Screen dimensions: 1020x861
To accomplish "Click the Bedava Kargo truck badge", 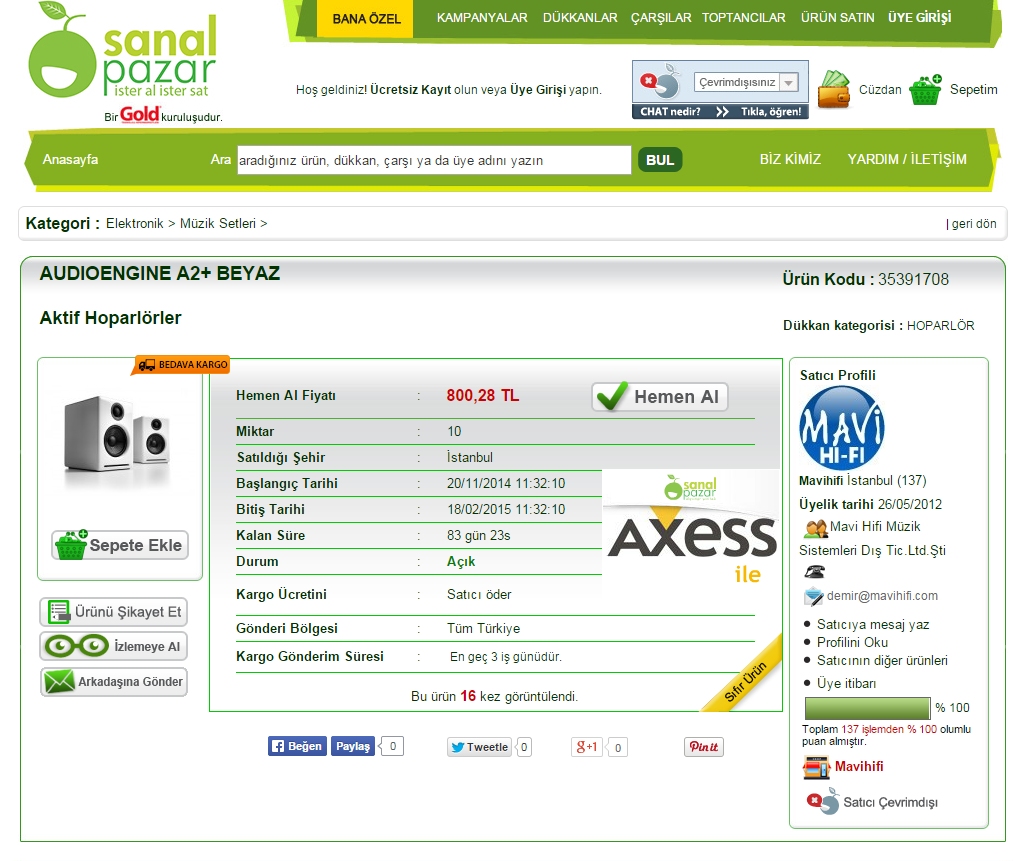I will click(x=182, y=365).
